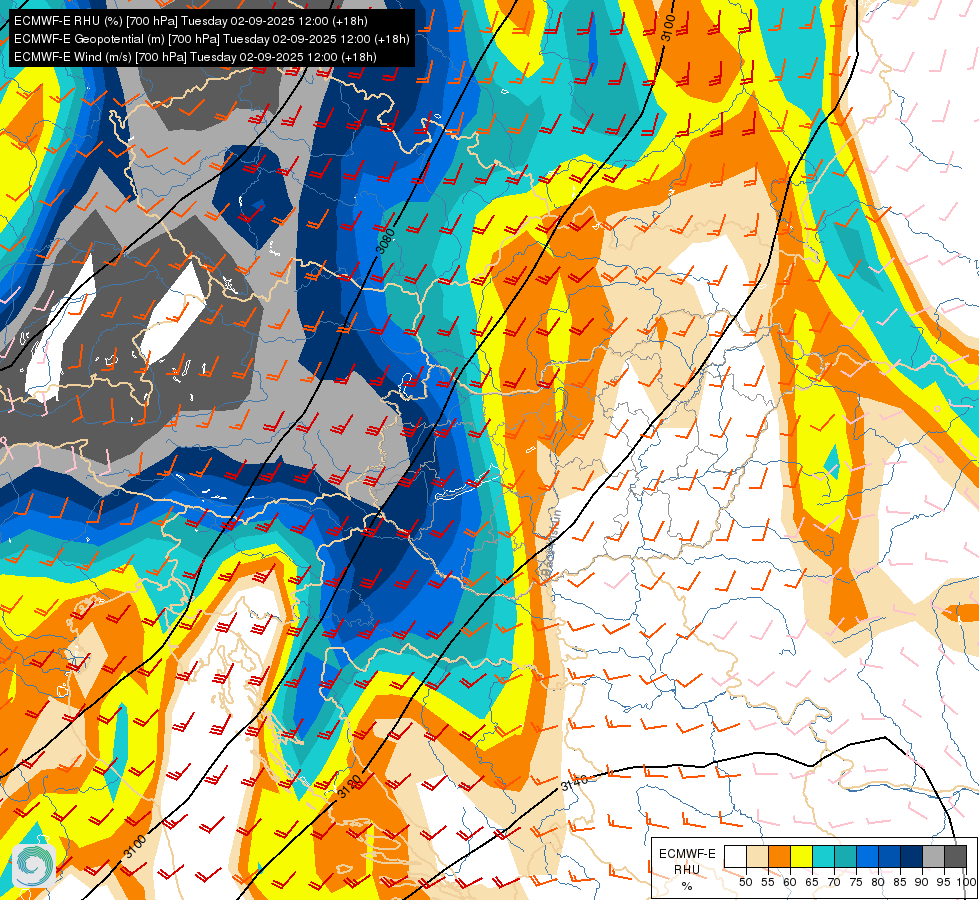Select the light gray 90–95 legend swatch
Viewport: 979px width, 900px height.
tap(933, 856)
